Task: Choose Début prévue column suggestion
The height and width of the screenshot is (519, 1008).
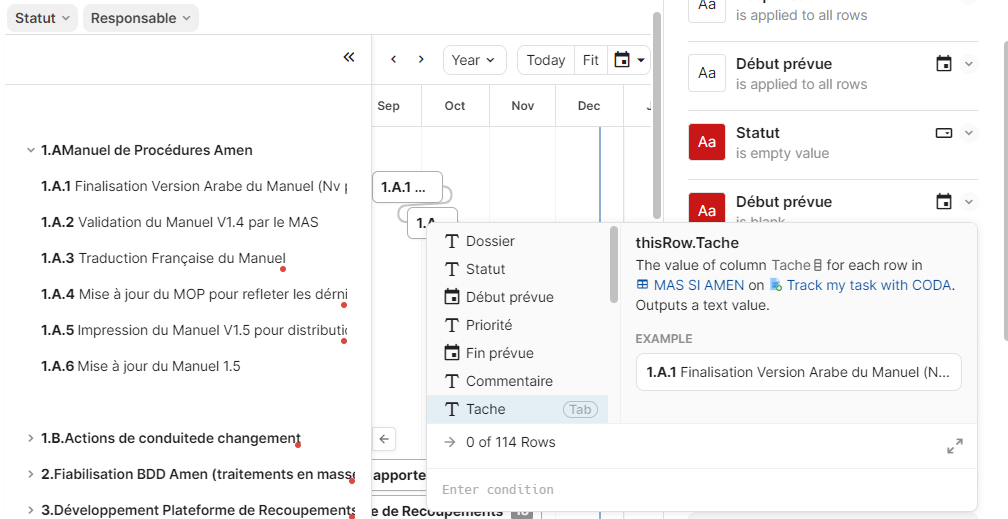Action: coord(518,297)
